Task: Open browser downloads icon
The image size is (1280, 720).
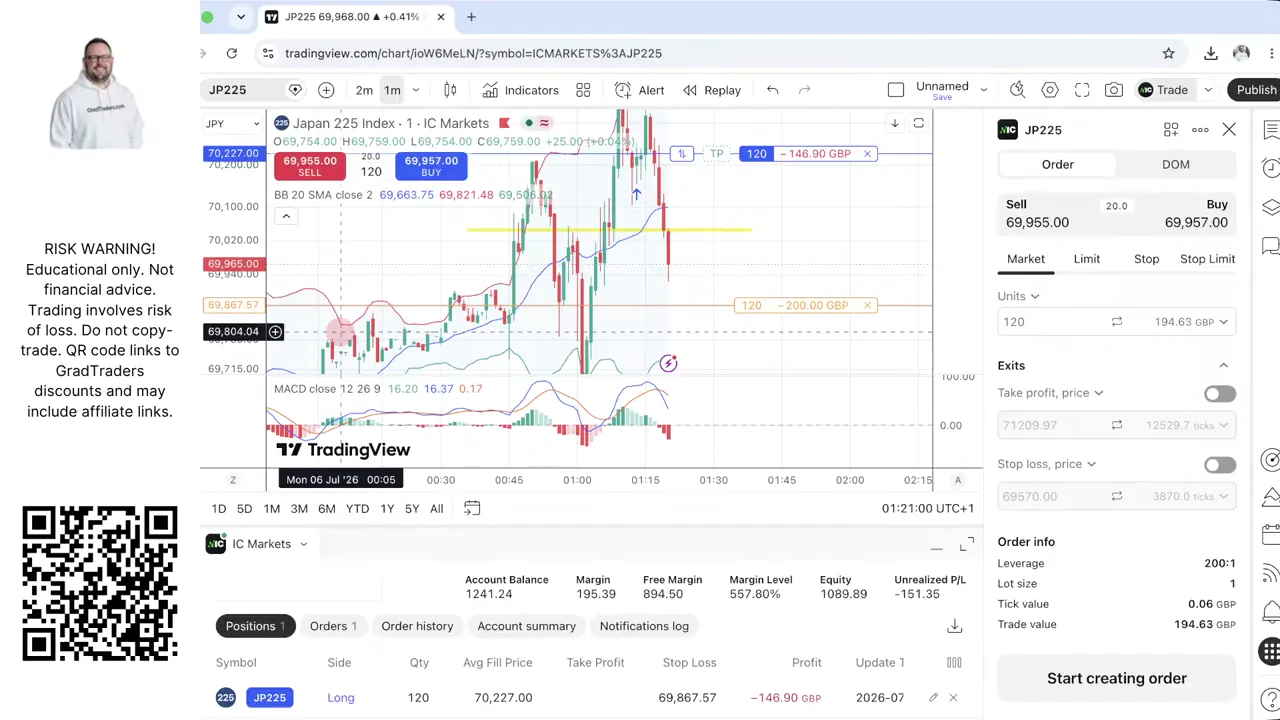Action: pos(1211,53)
